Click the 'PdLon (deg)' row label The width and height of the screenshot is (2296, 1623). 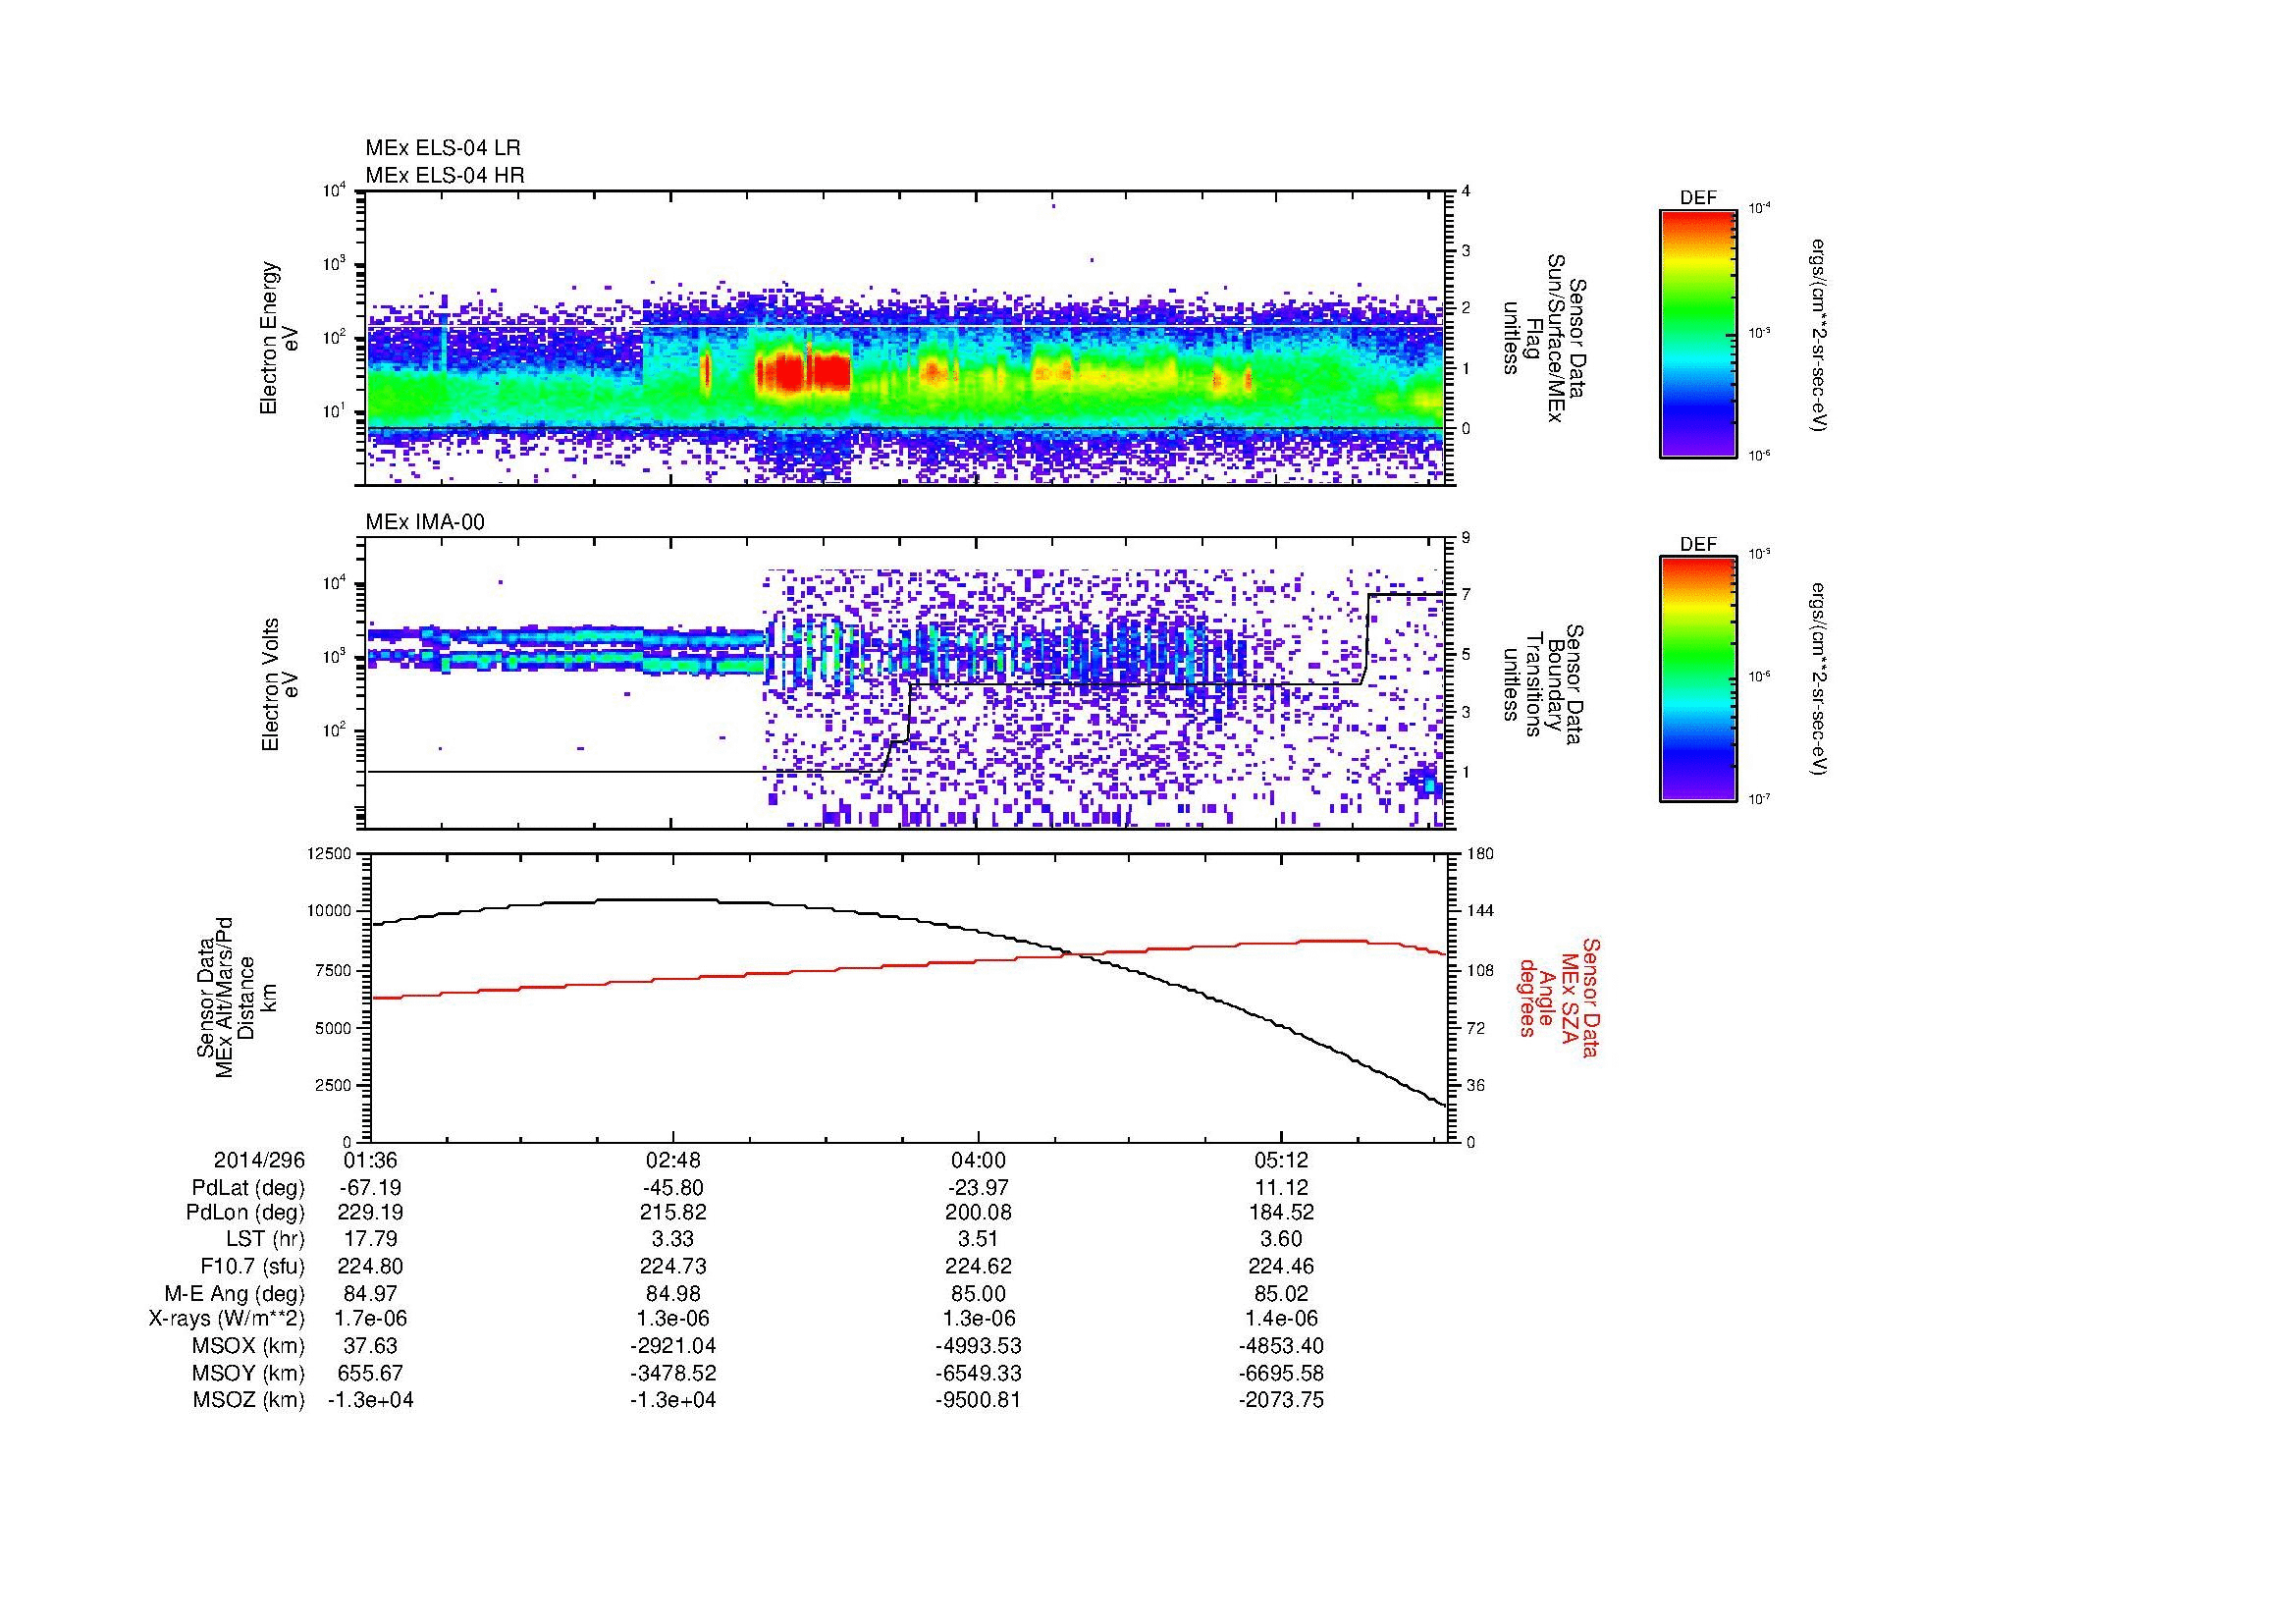246,1213
